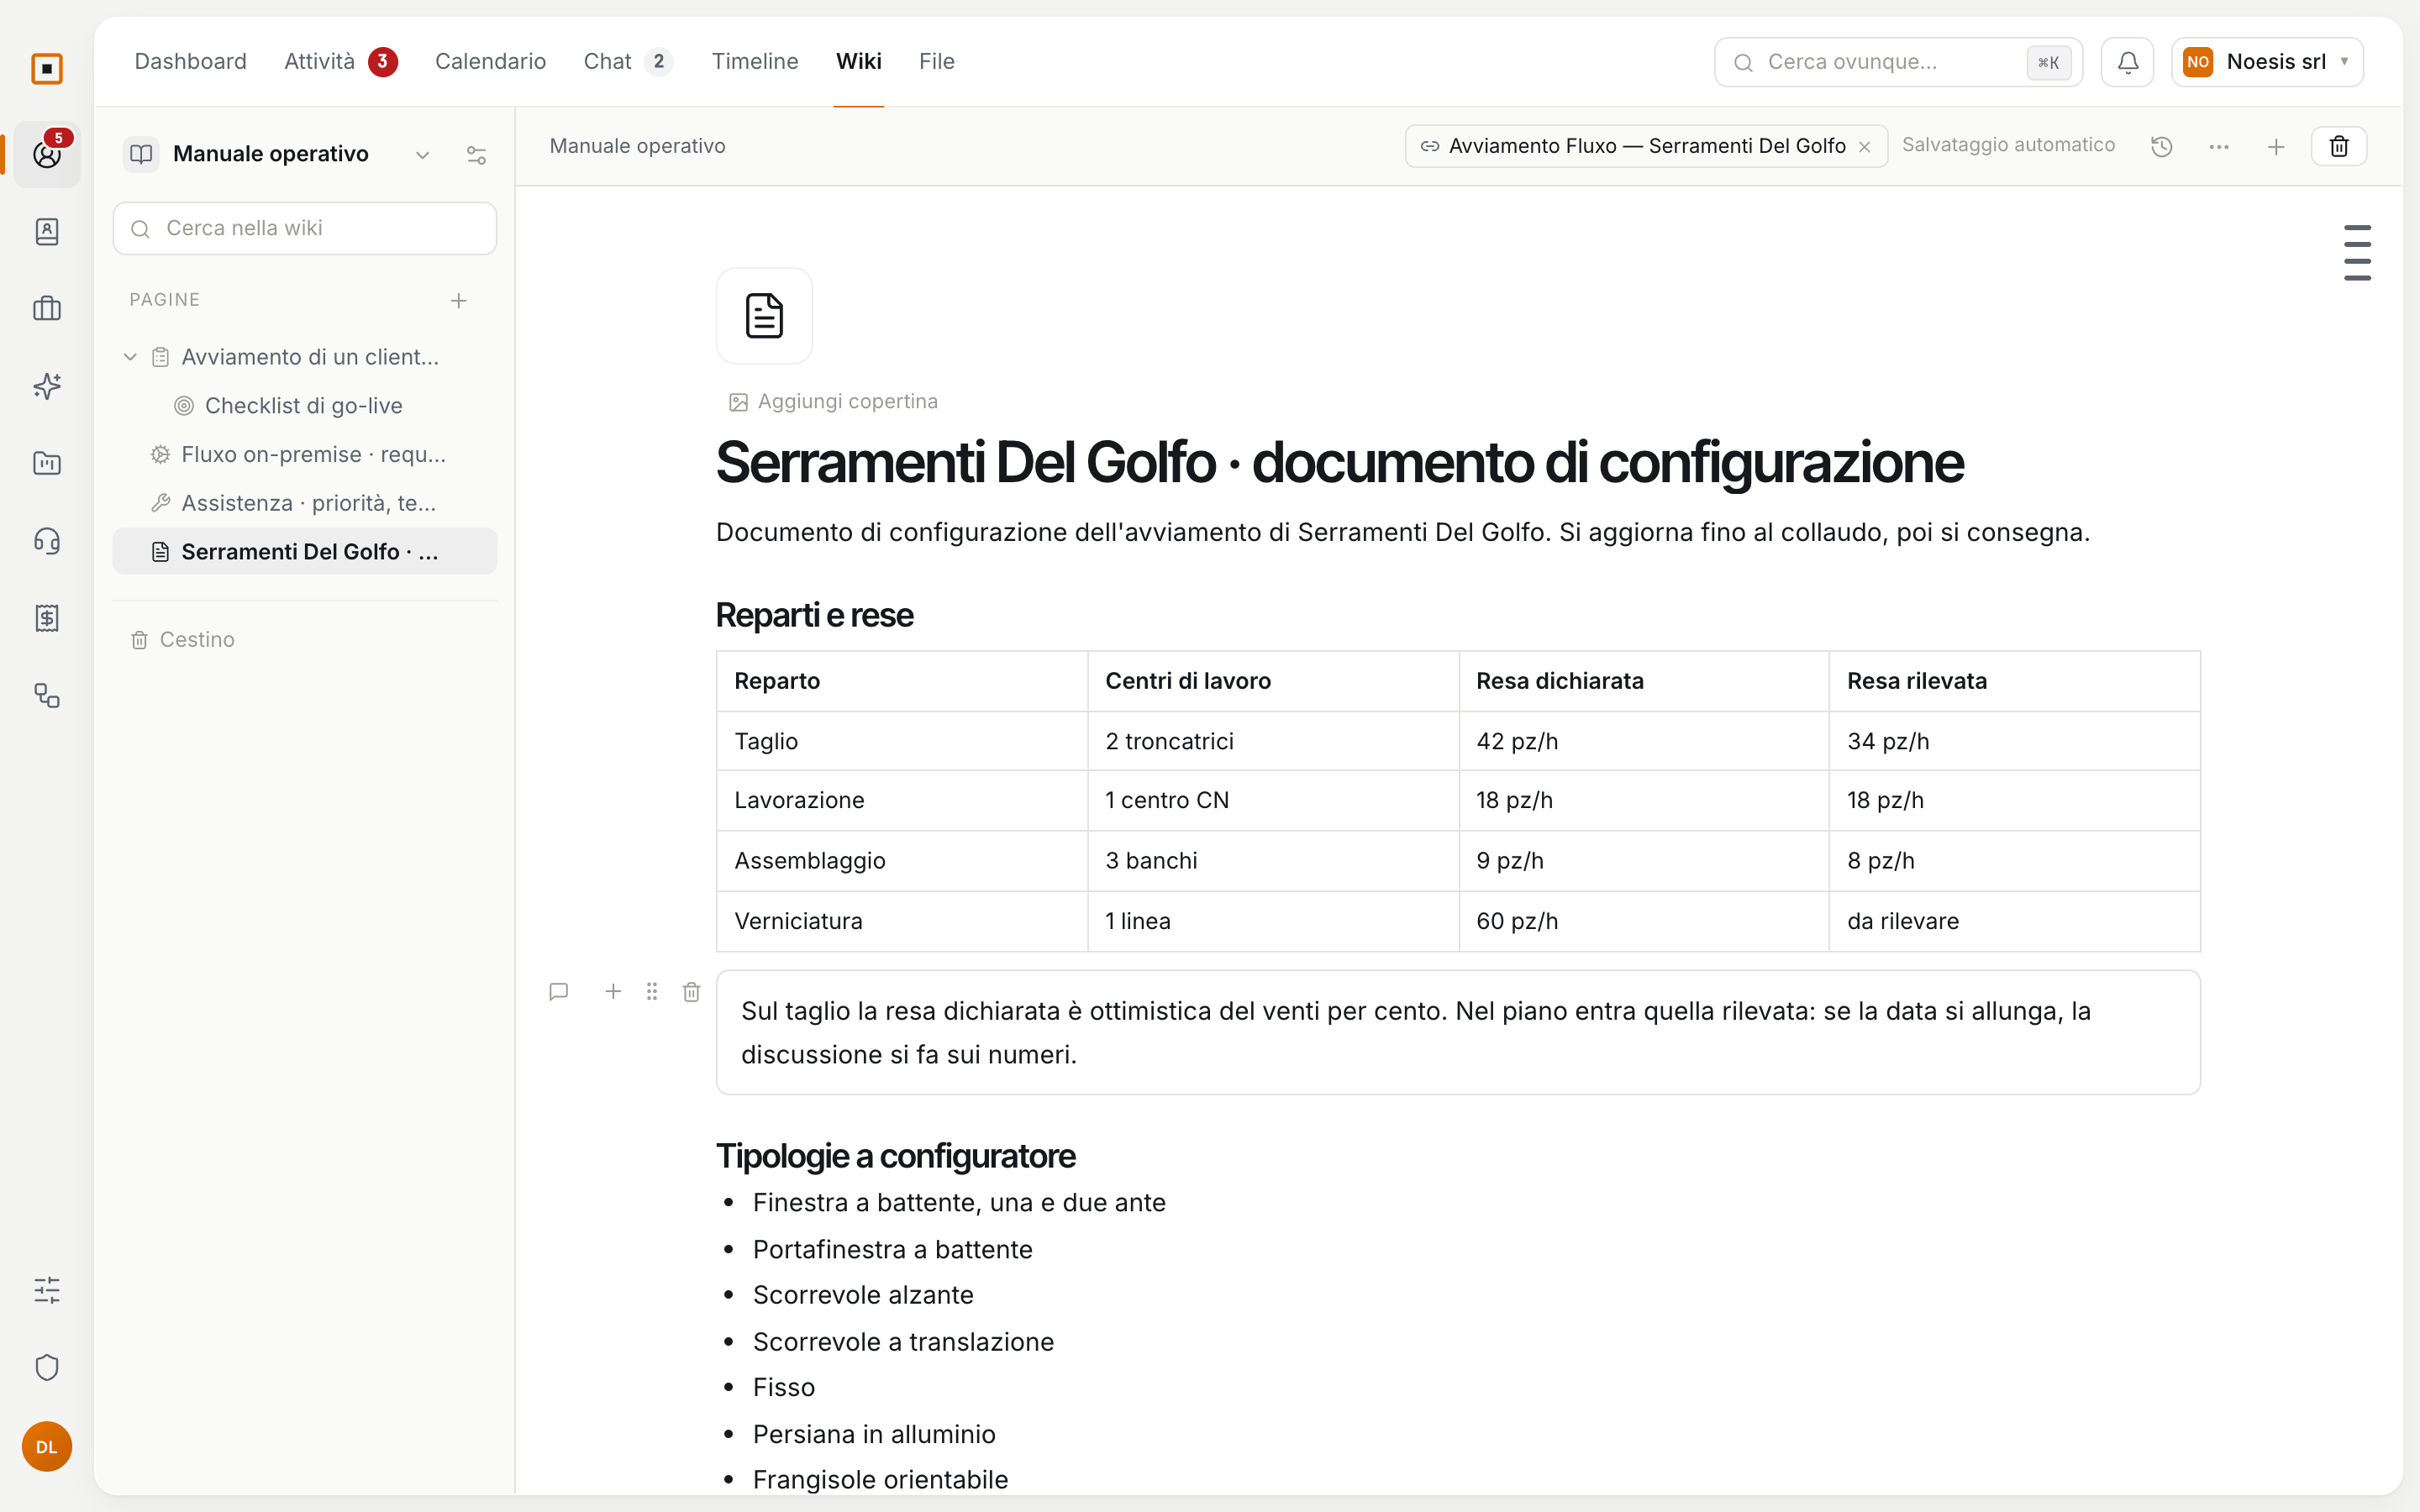Expand the Manuale operativo wiki dropdown
The image size is (2420, 1512).
coord(422,155)
